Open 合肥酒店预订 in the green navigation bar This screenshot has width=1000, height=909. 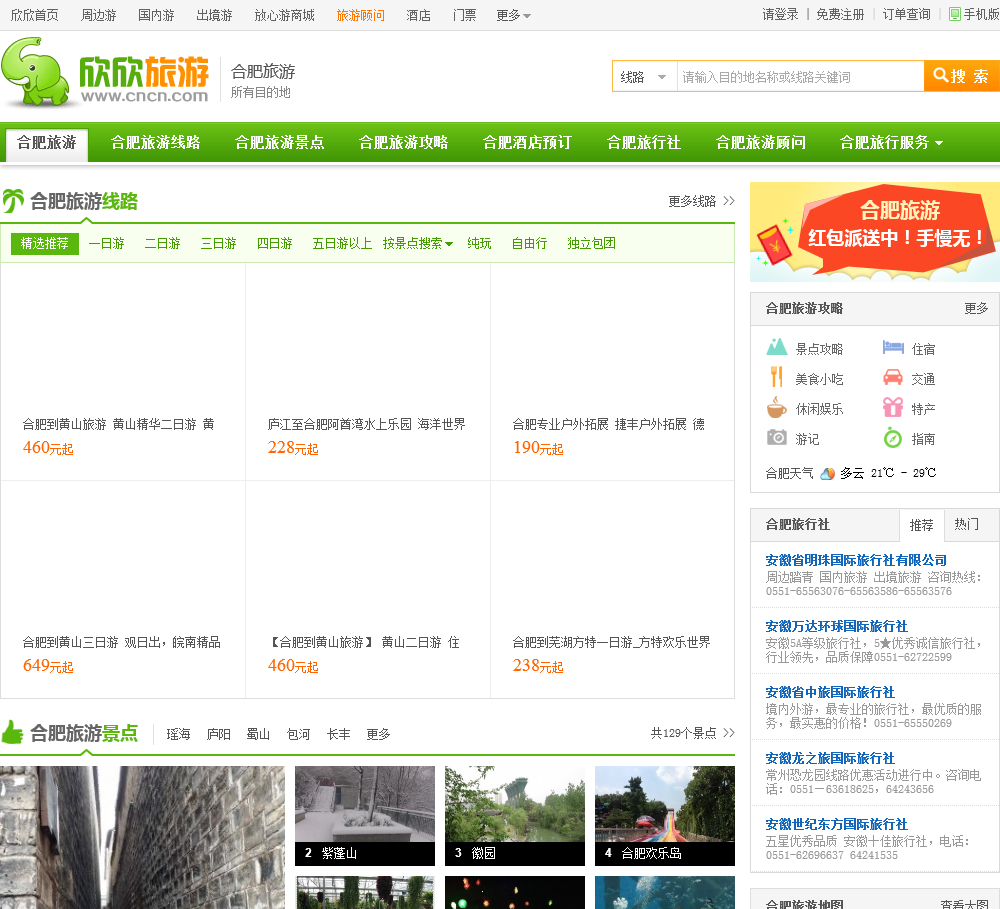pos(527,142)
